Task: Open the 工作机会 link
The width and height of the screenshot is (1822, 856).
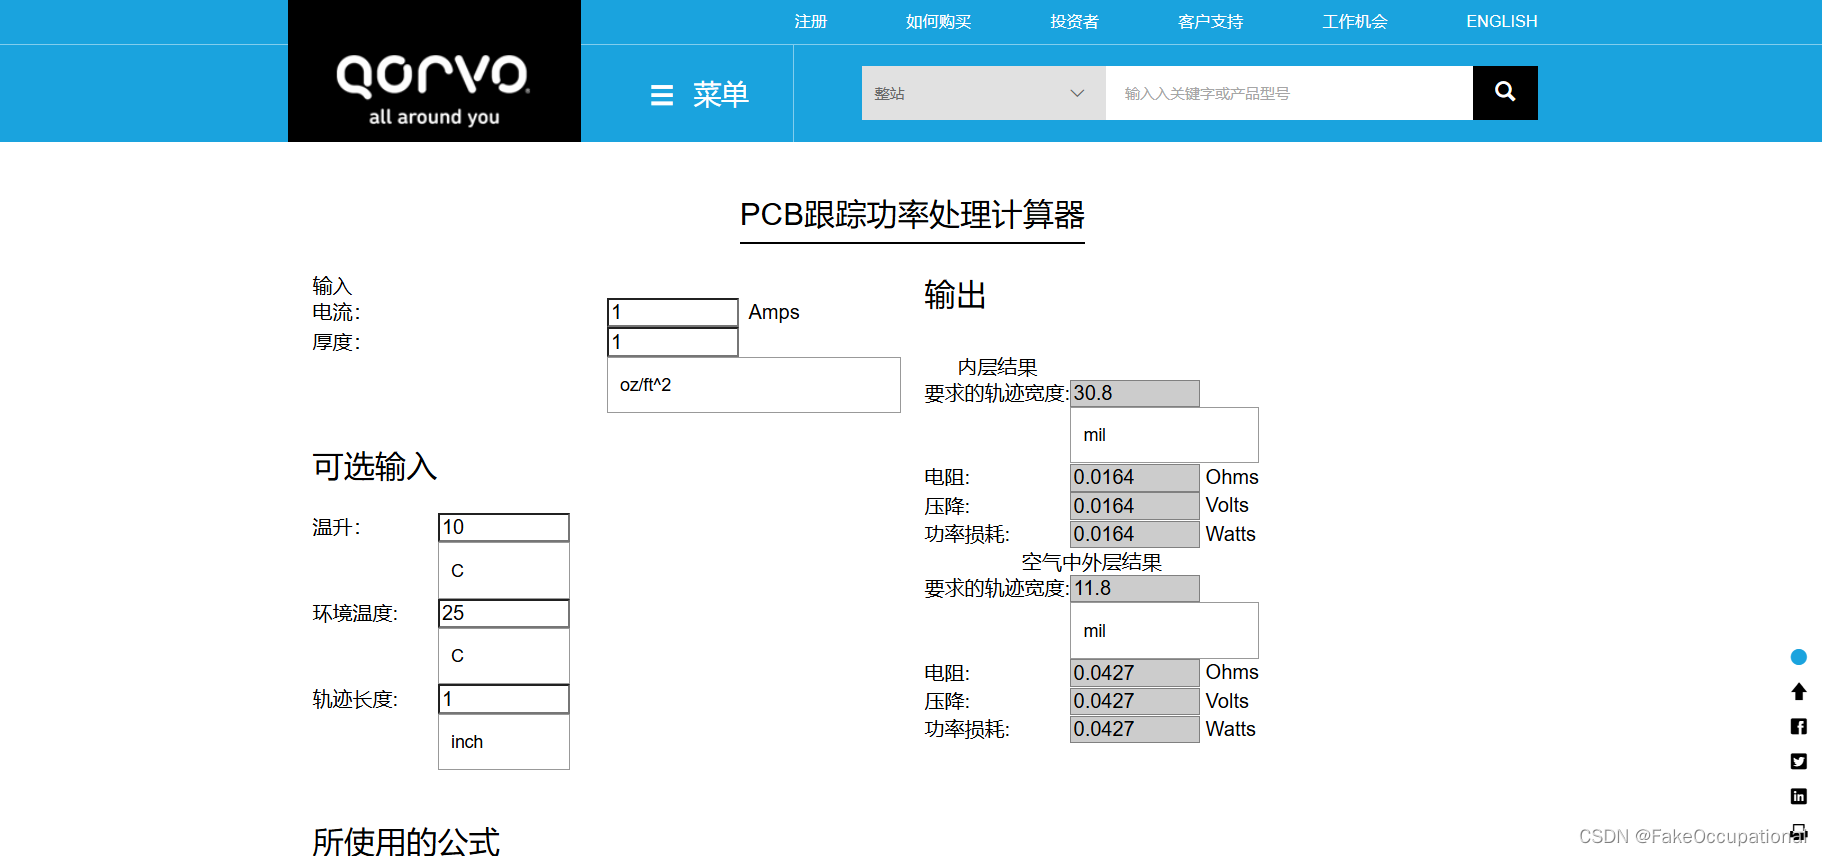Action: click(x=1354, y=21)
